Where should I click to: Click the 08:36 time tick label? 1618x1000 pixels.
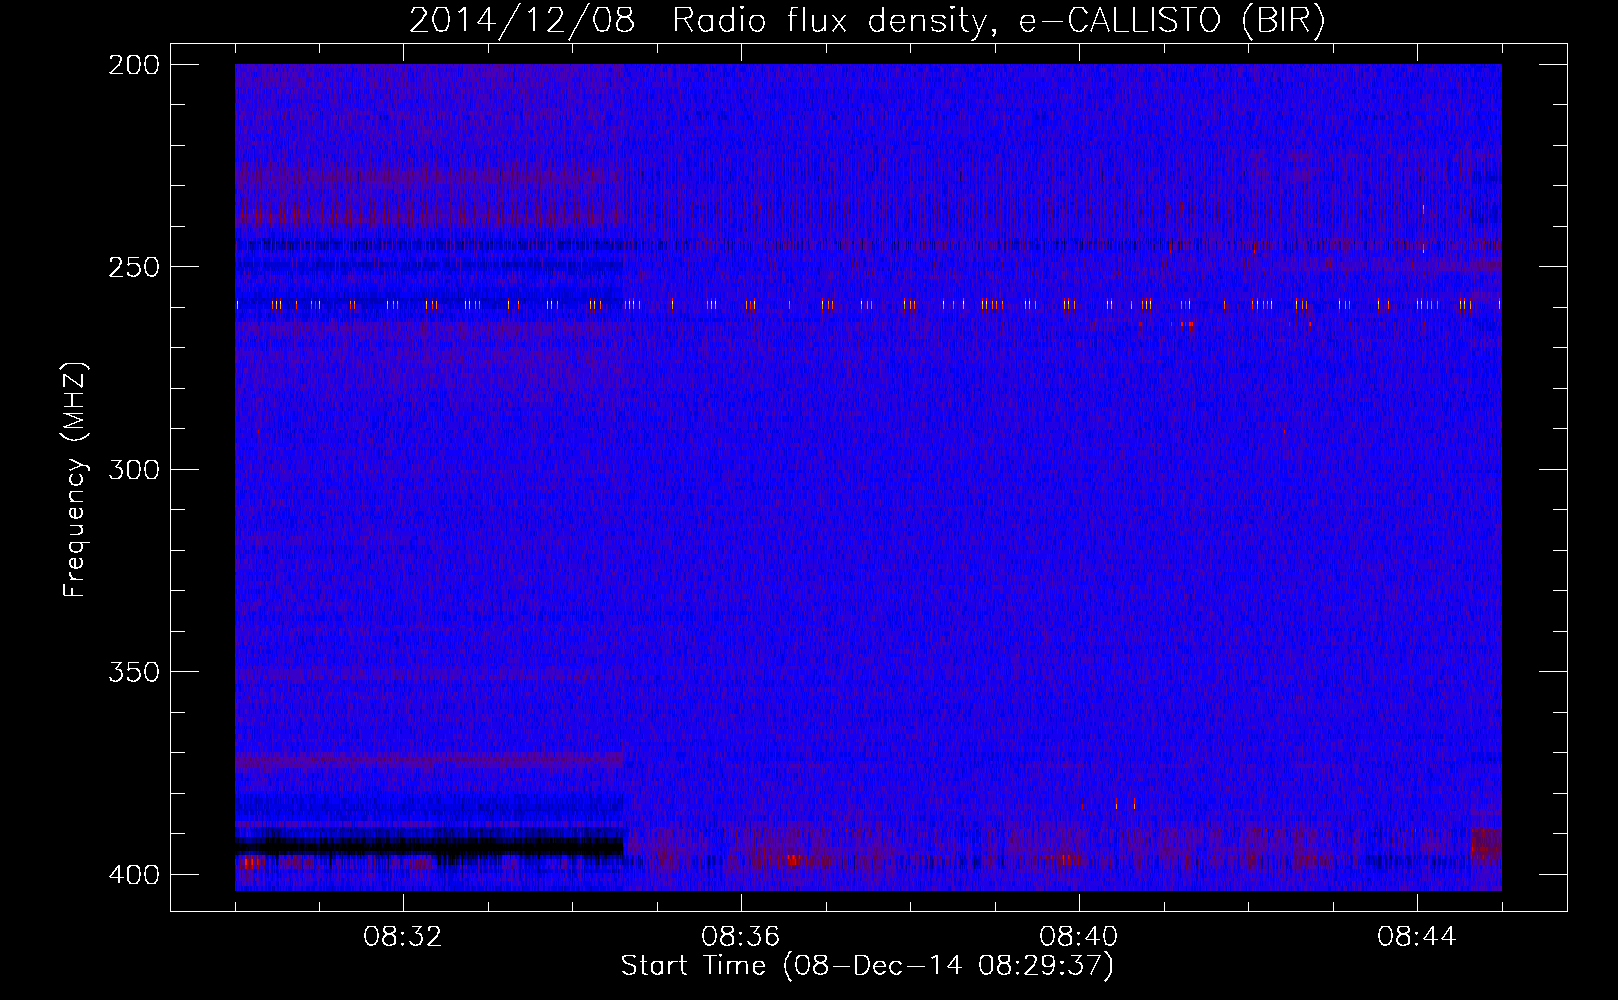pyautogui.click(x=741, y=937)
